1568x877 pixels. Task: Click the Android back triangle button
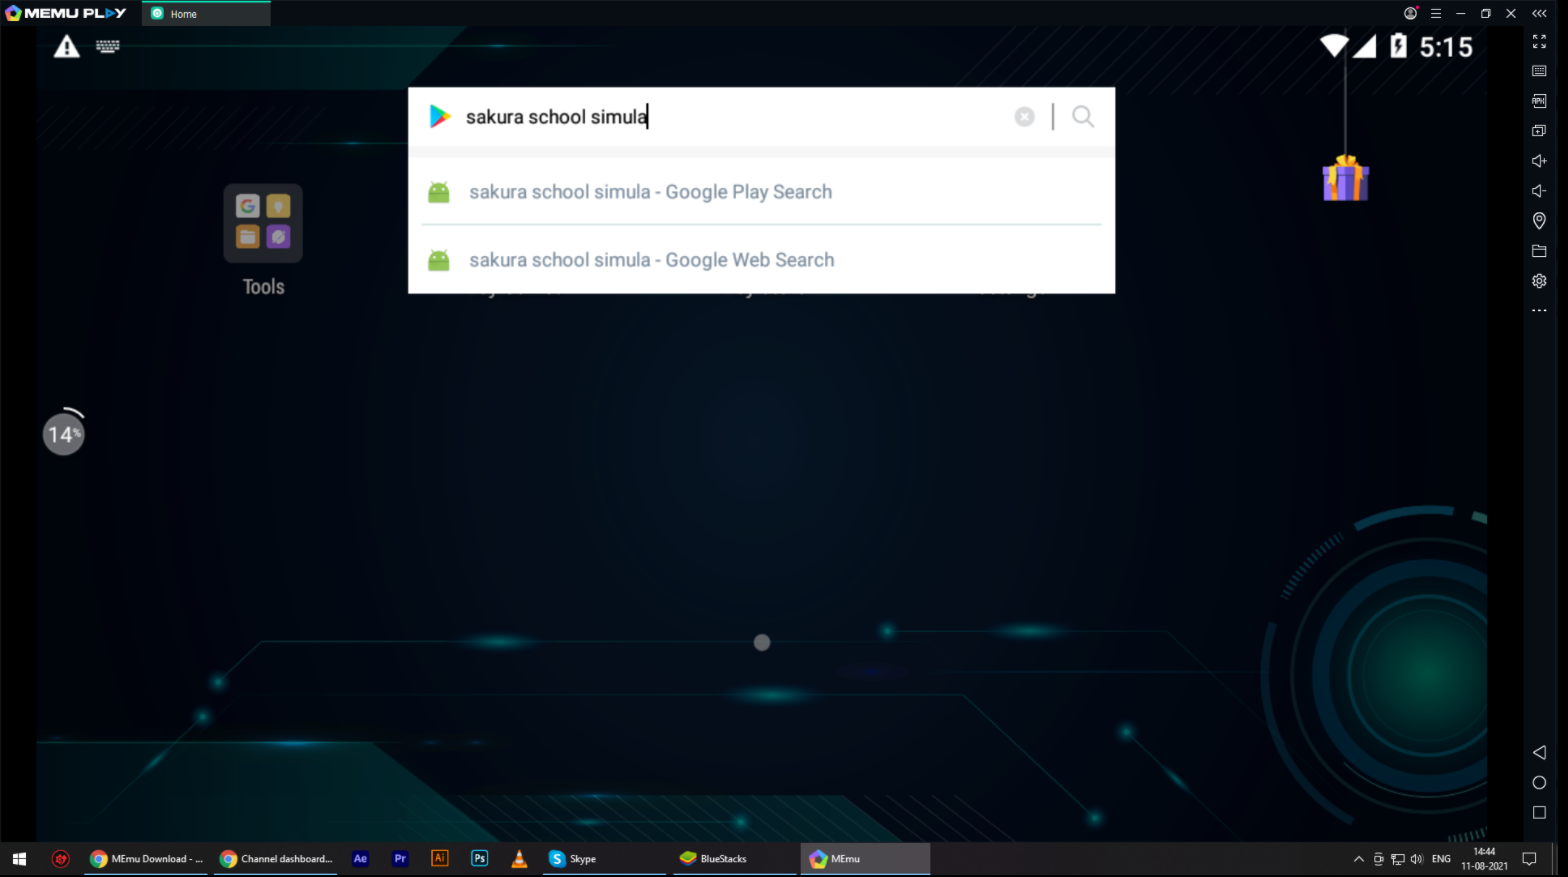point(1539,752)
